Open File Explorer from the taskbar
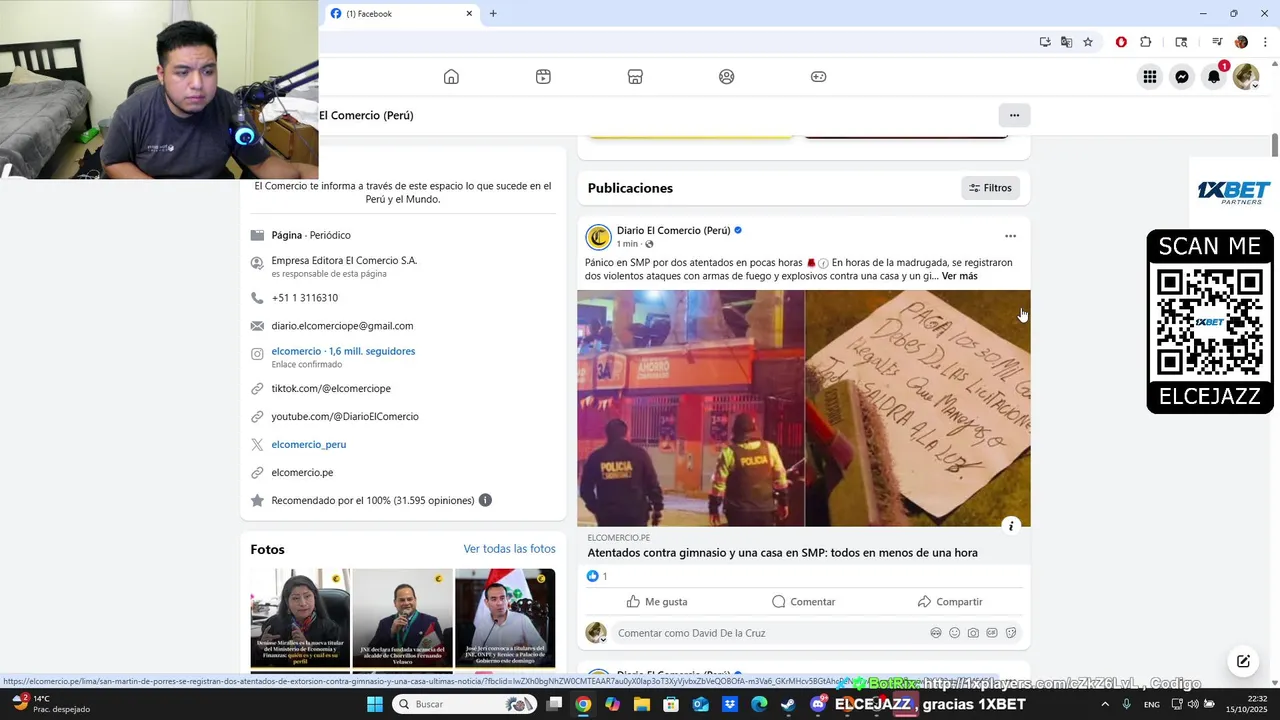Image resolution: width=1280 pixels, height=720 pixels. [x=642, y=704]
